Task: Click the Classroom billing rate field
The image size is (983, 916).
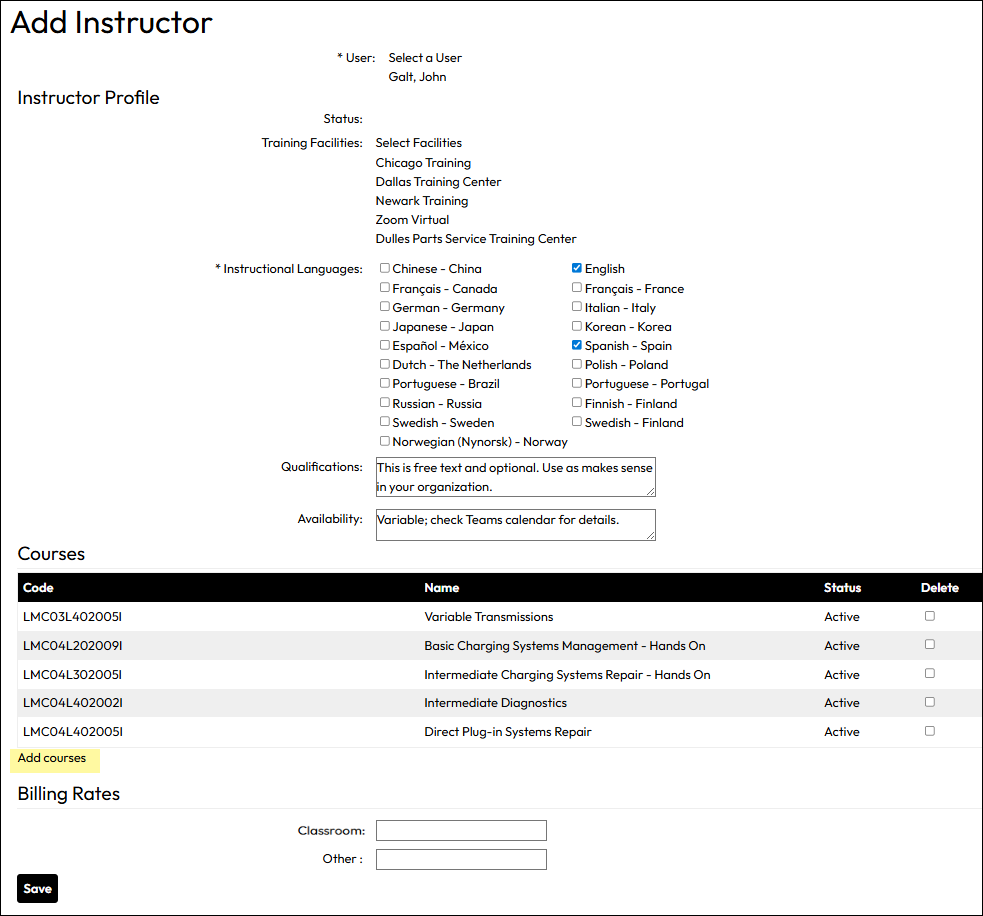Action: [460, 830]
